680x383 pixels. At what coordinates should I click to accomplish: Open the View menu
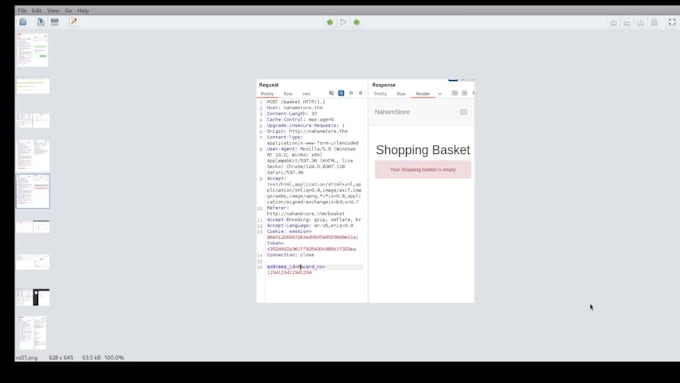[53, 10]
